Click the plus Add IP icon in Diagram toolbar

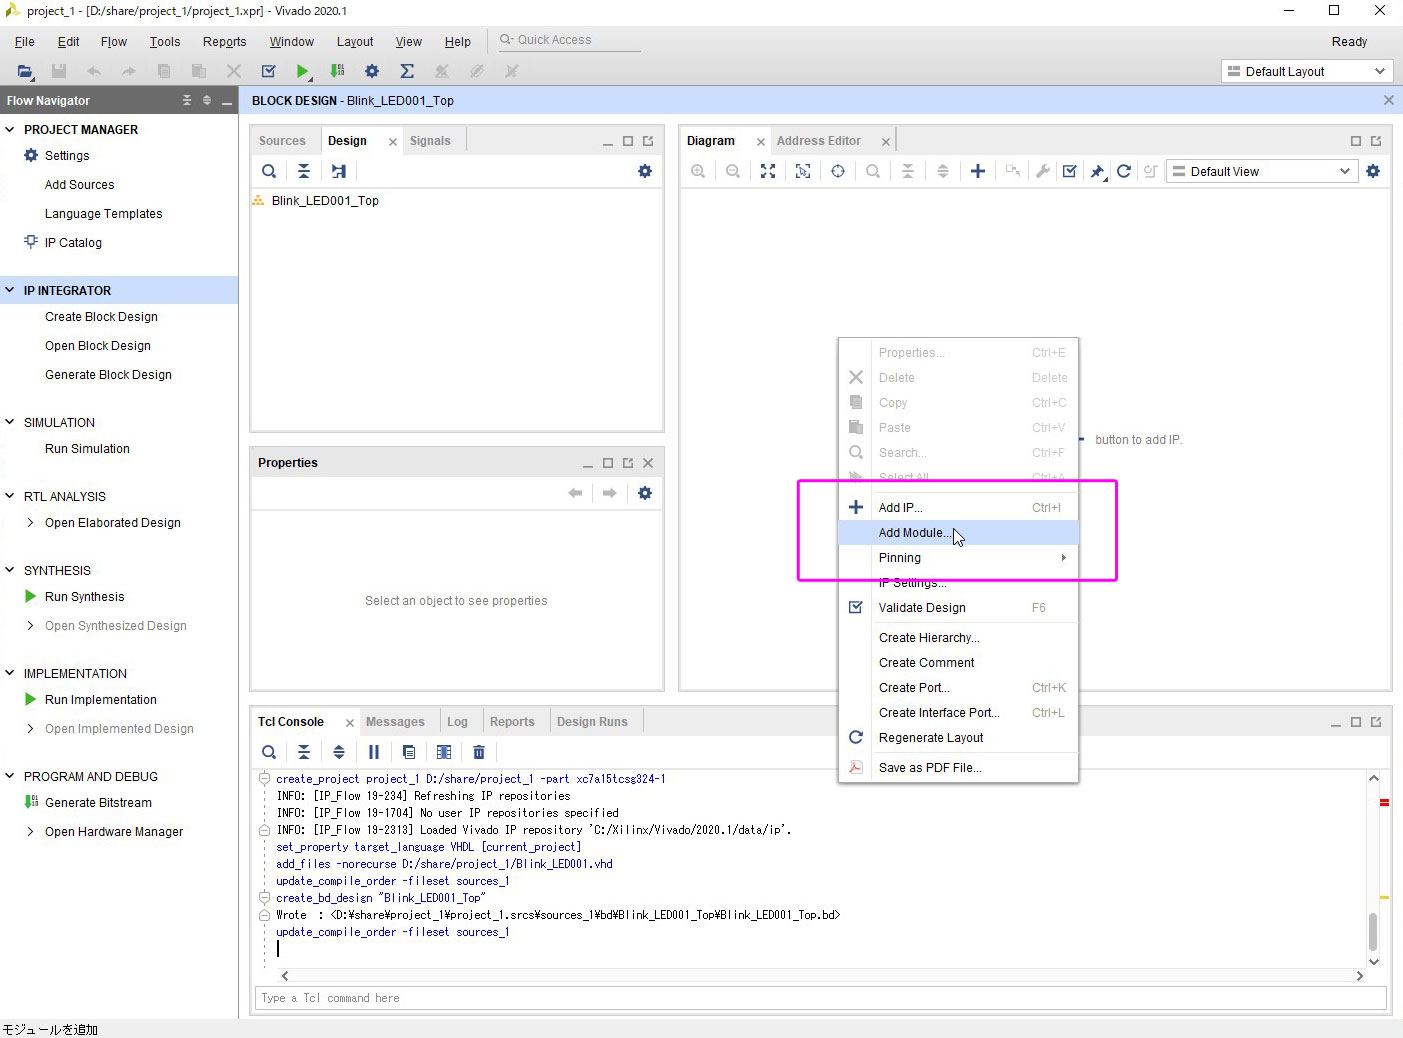tap(978, 171)
